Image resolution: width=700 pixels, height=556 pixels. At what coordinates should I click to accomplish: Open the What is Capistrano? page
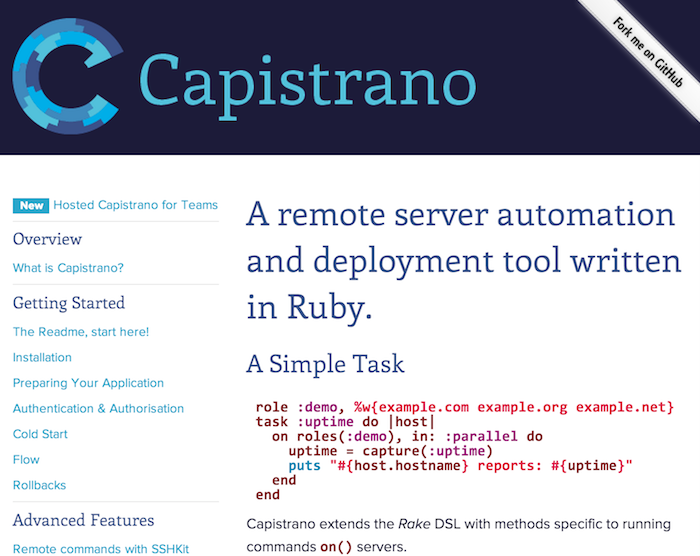(68, 268)
